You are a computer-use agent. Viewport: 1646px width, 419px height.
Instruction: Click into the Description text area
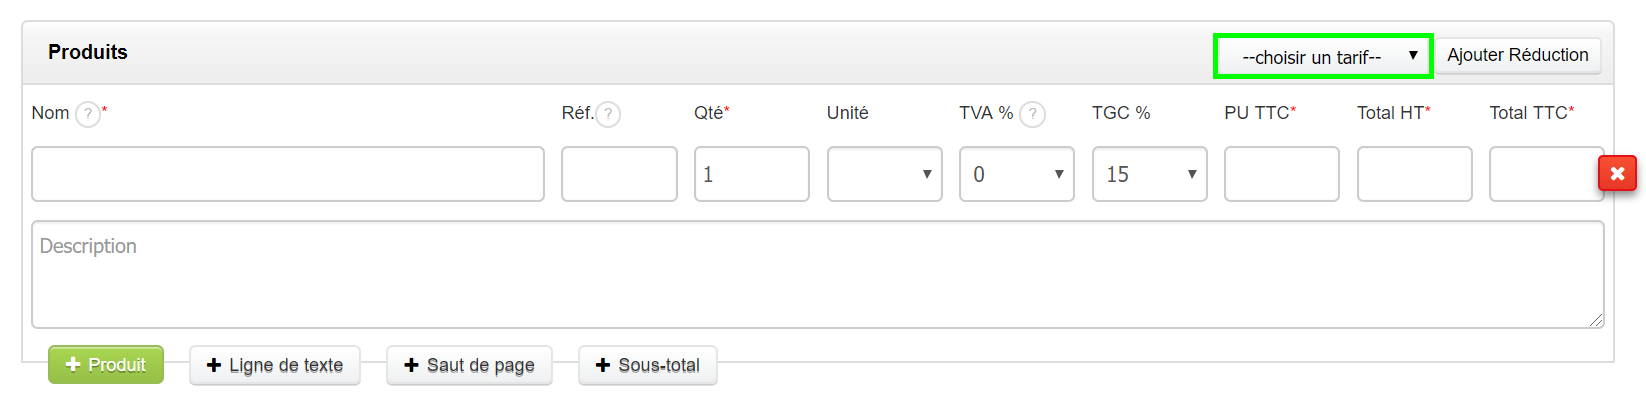click(817, 274)
